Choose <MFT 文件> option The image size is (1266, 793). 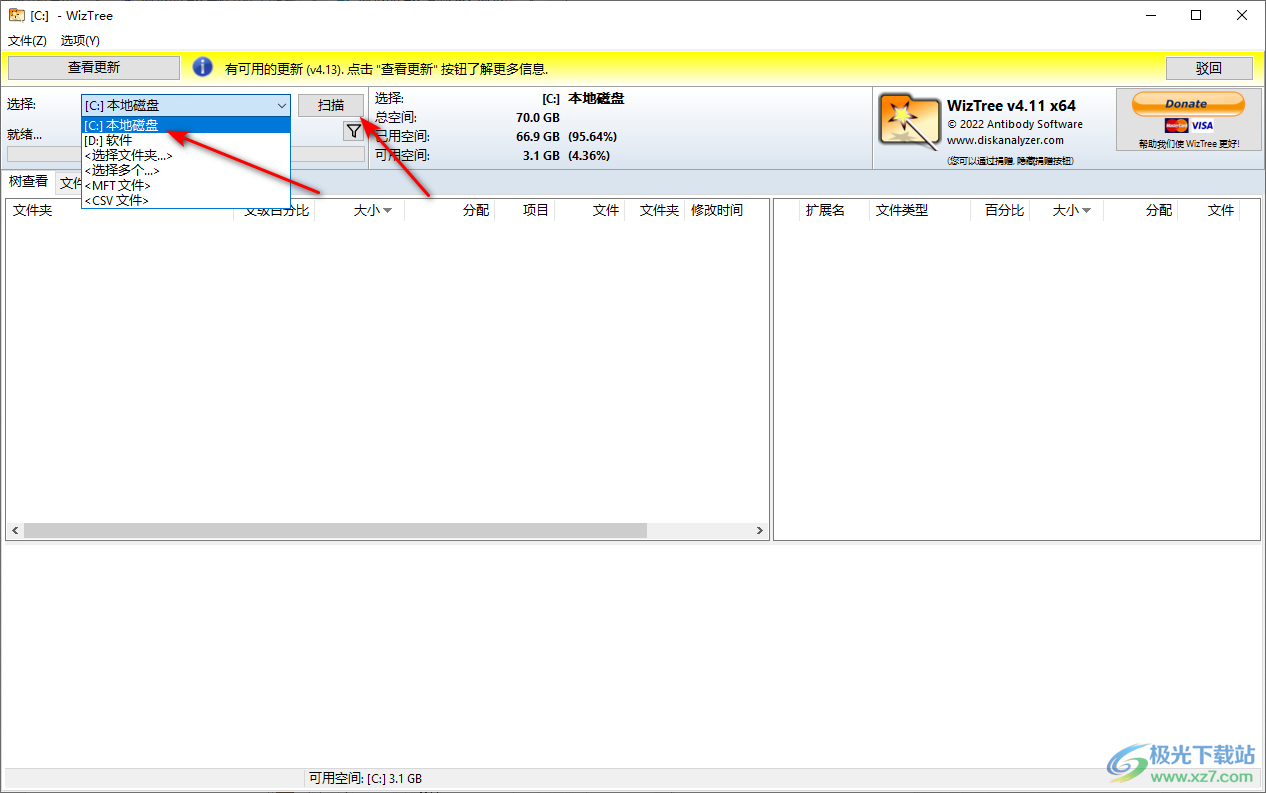[x=186, y=186]
